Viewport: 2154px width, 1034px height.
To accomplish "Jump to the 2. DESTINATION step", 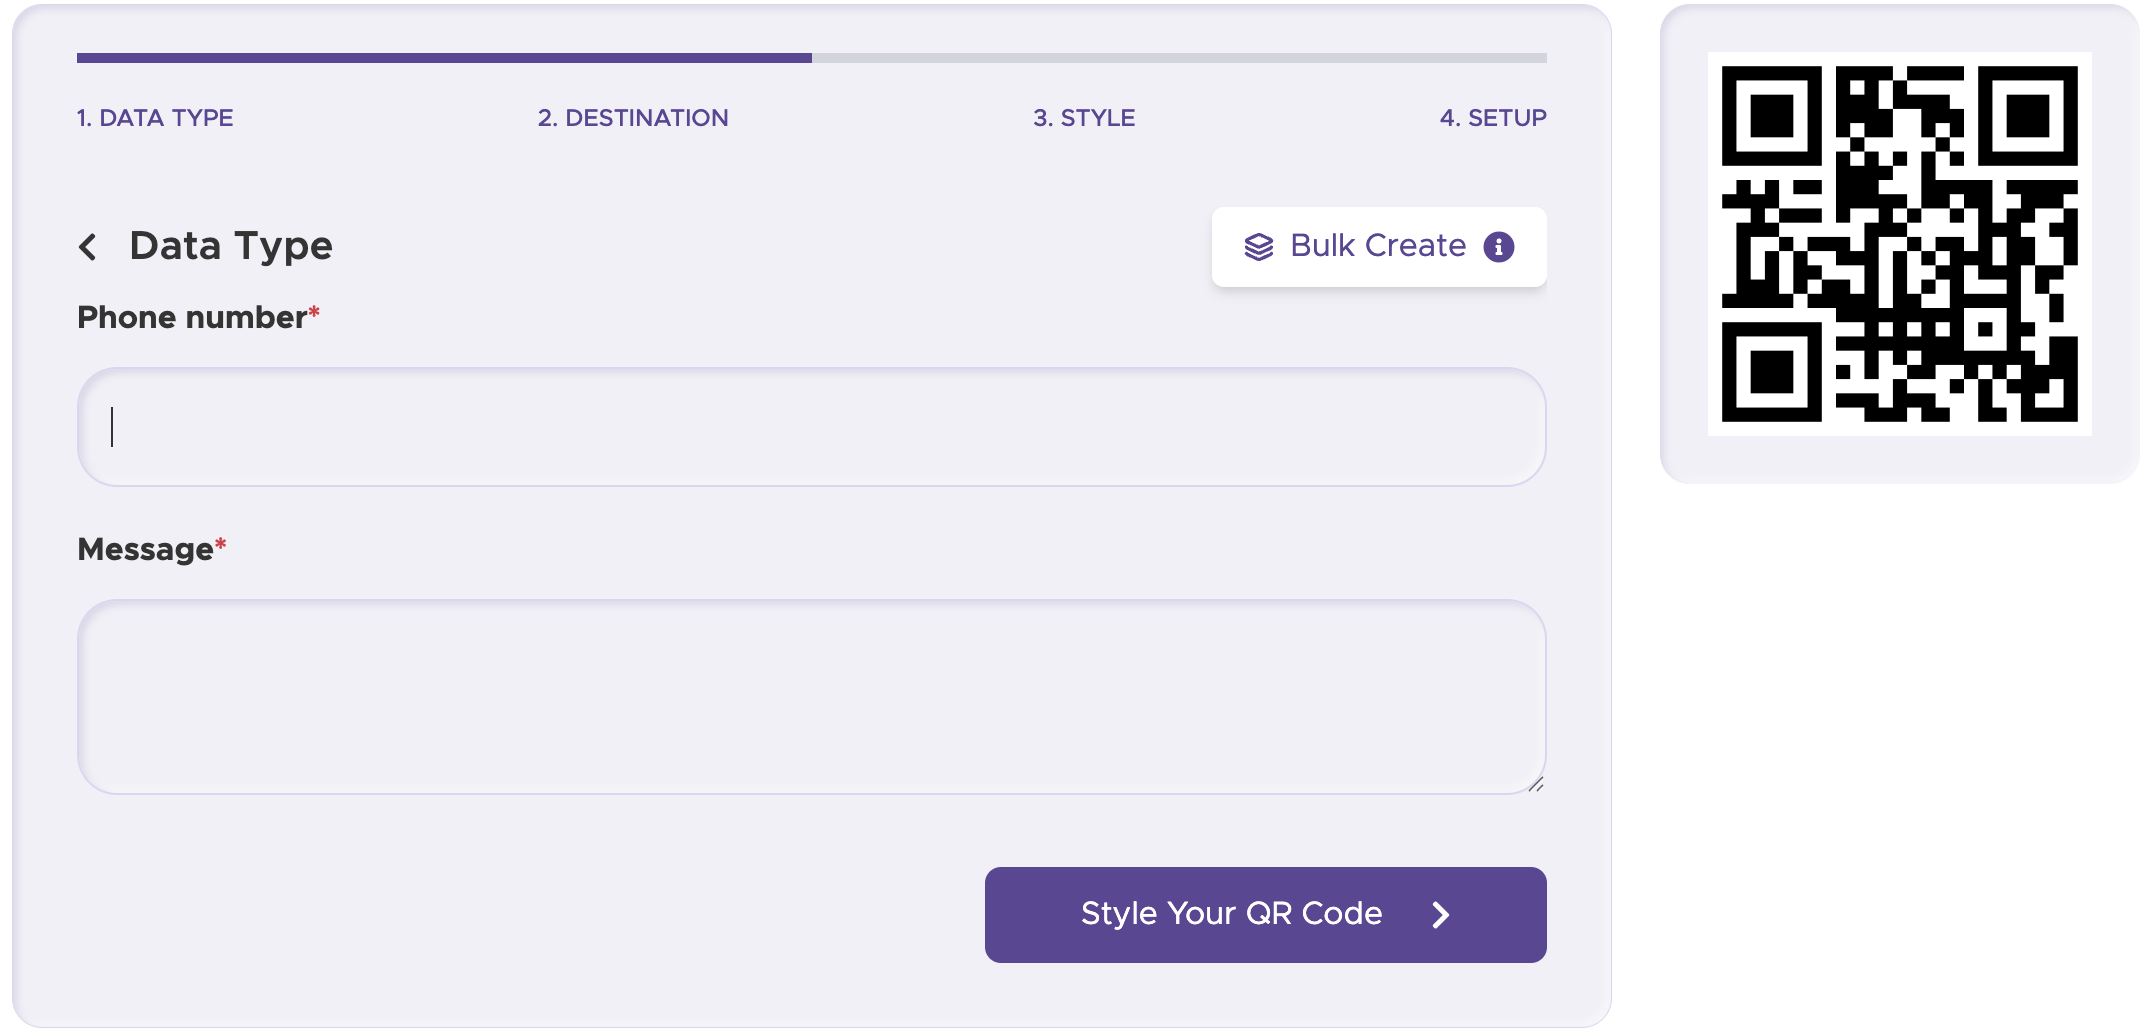I will [x=633, y=118].
